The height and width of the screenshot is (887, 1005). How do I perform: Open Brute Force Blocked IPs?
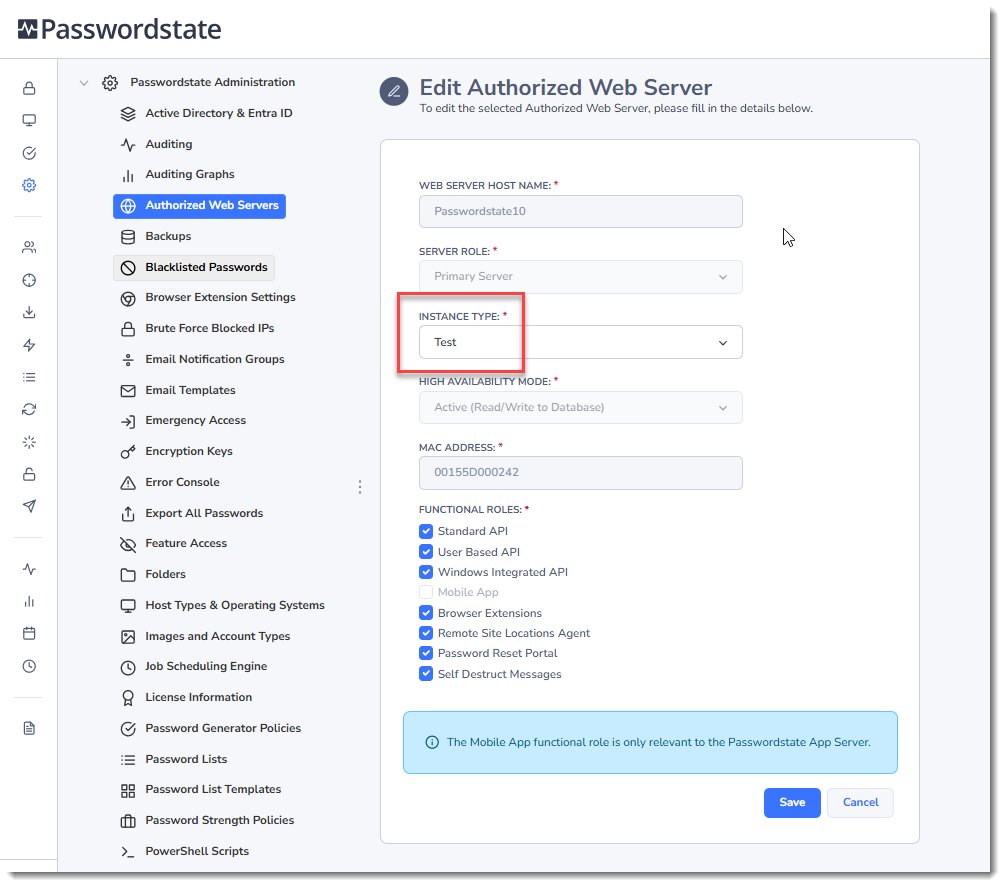coord(210,328)
